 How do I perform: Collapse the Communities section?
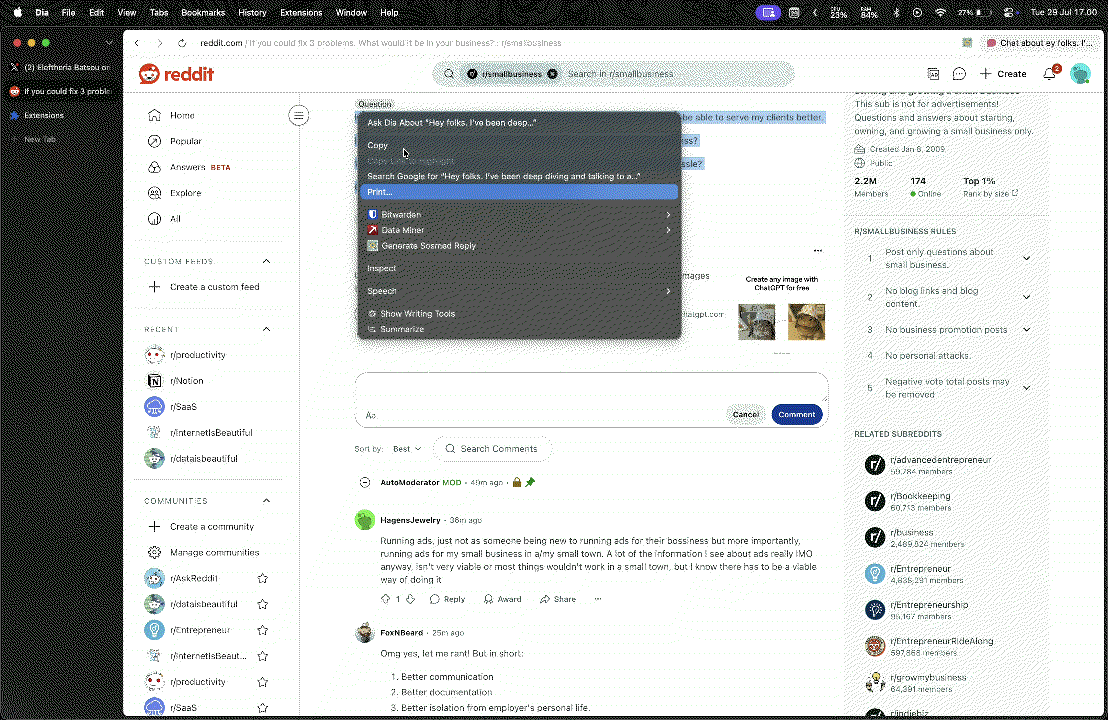266,501
